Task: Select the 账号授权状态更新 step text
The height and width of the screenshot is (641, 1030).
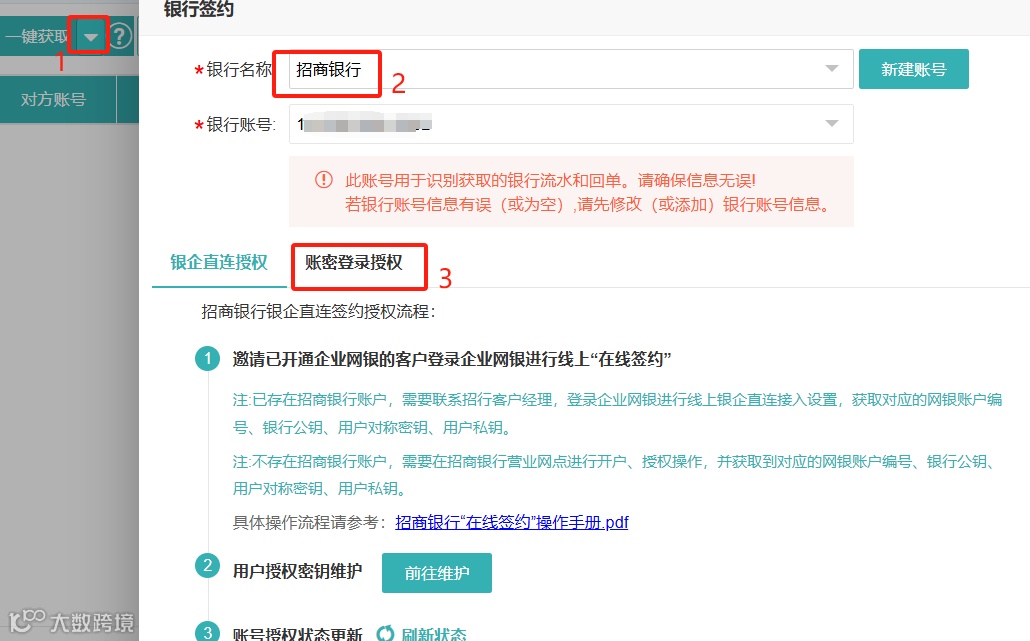Action: click(x=298, y=634)
